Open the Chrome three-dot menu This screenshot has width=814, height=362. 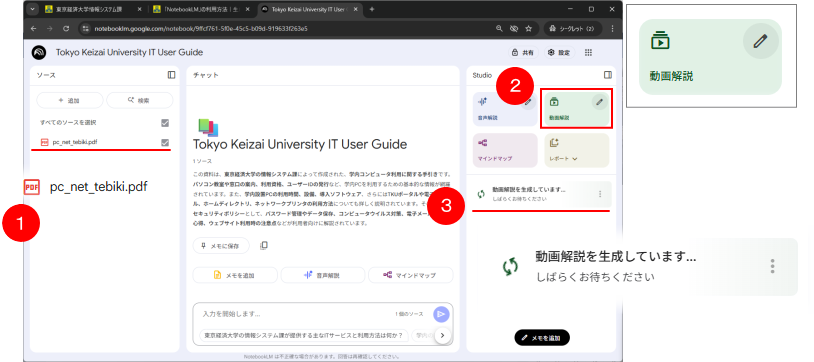click(613, 29)
